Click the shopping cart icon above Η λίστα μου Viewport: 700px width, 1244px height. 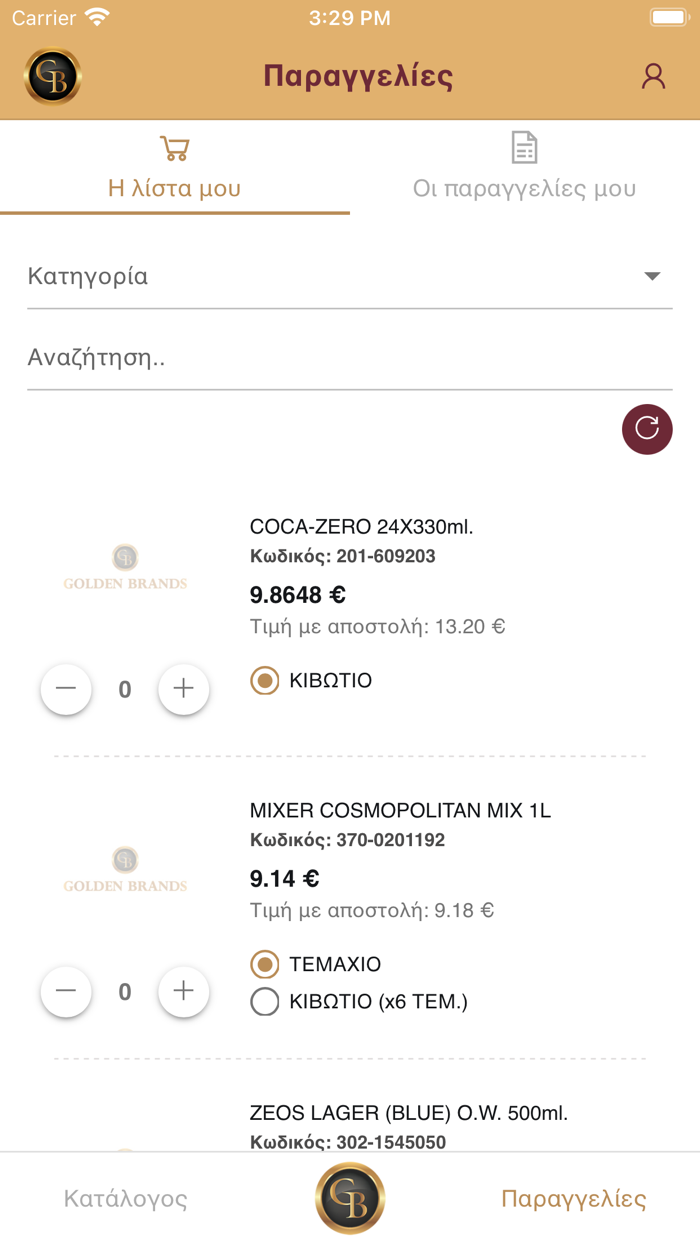click(174, 147)
